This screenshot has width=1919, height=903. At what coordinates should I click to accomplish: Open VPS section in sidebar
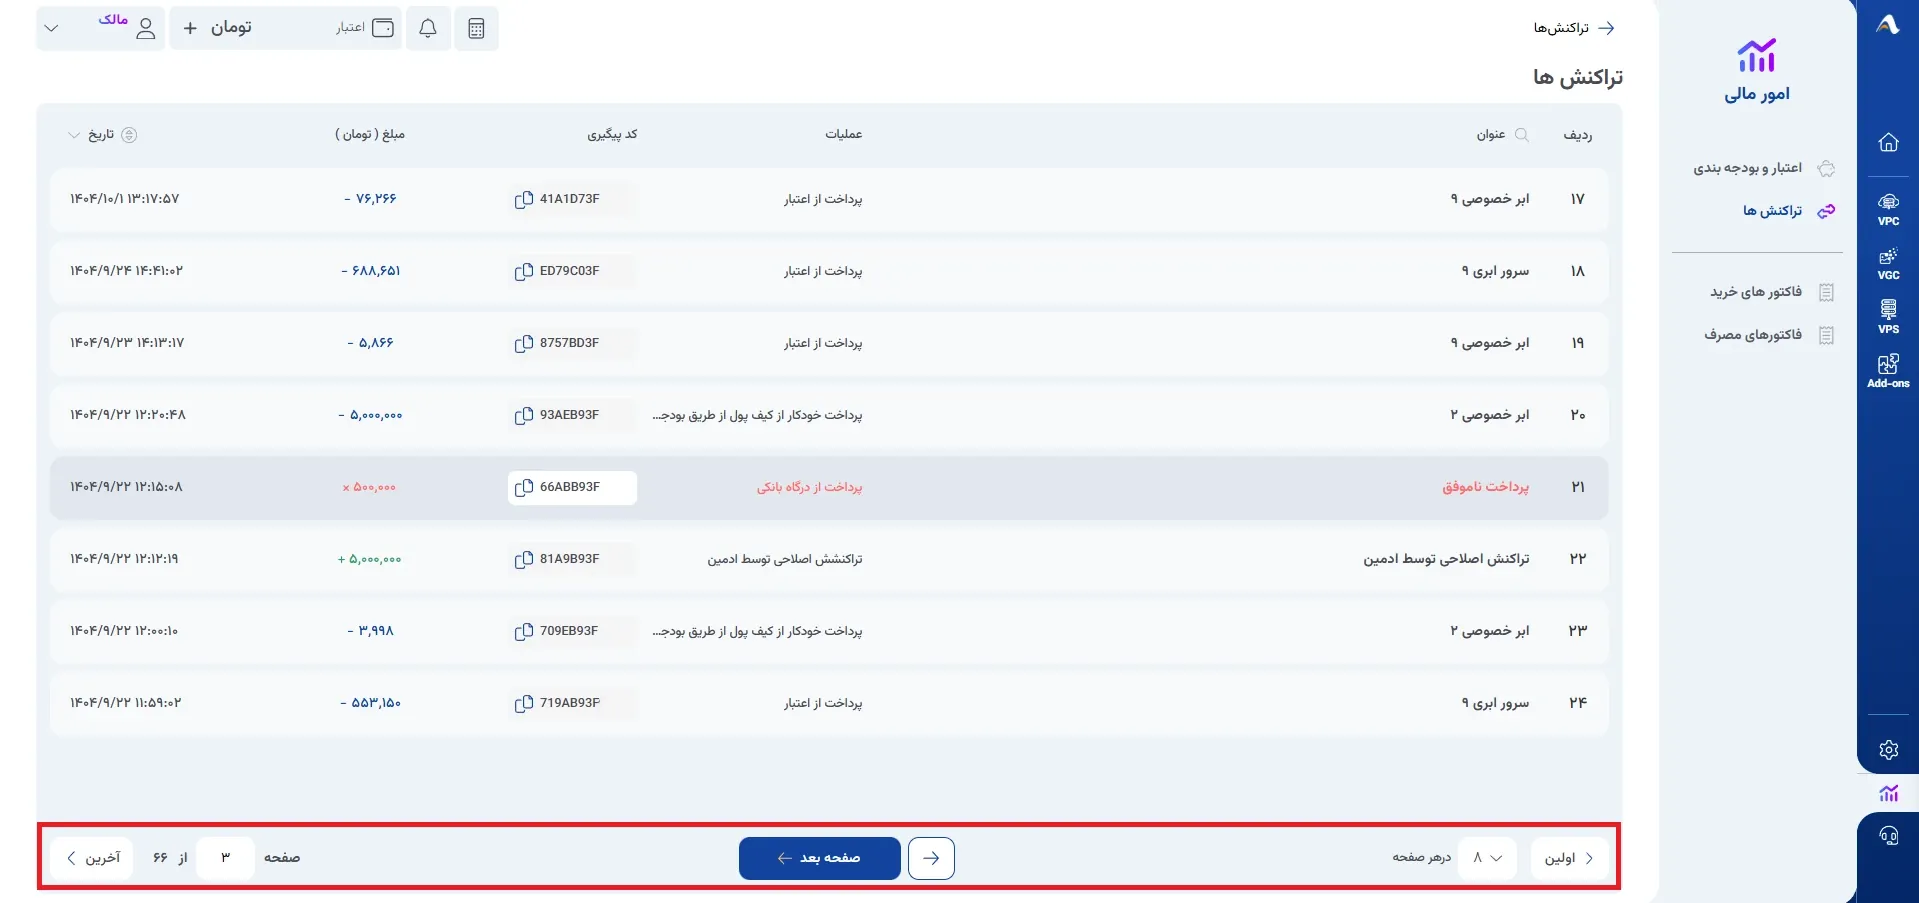click(1888, 317)
